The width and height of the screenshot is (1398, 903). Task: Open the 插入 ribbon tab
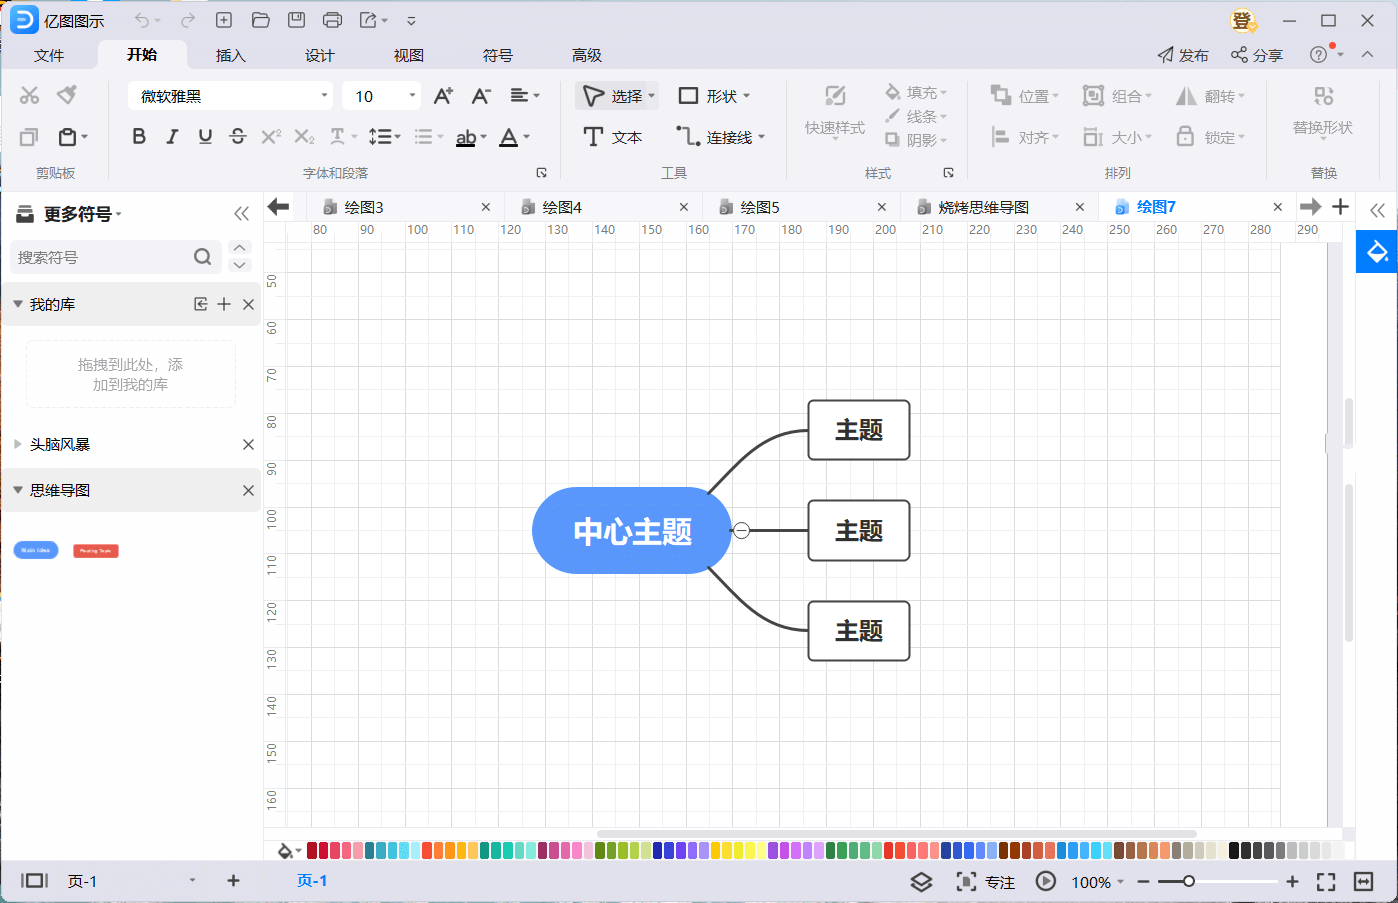pos(230,55)
